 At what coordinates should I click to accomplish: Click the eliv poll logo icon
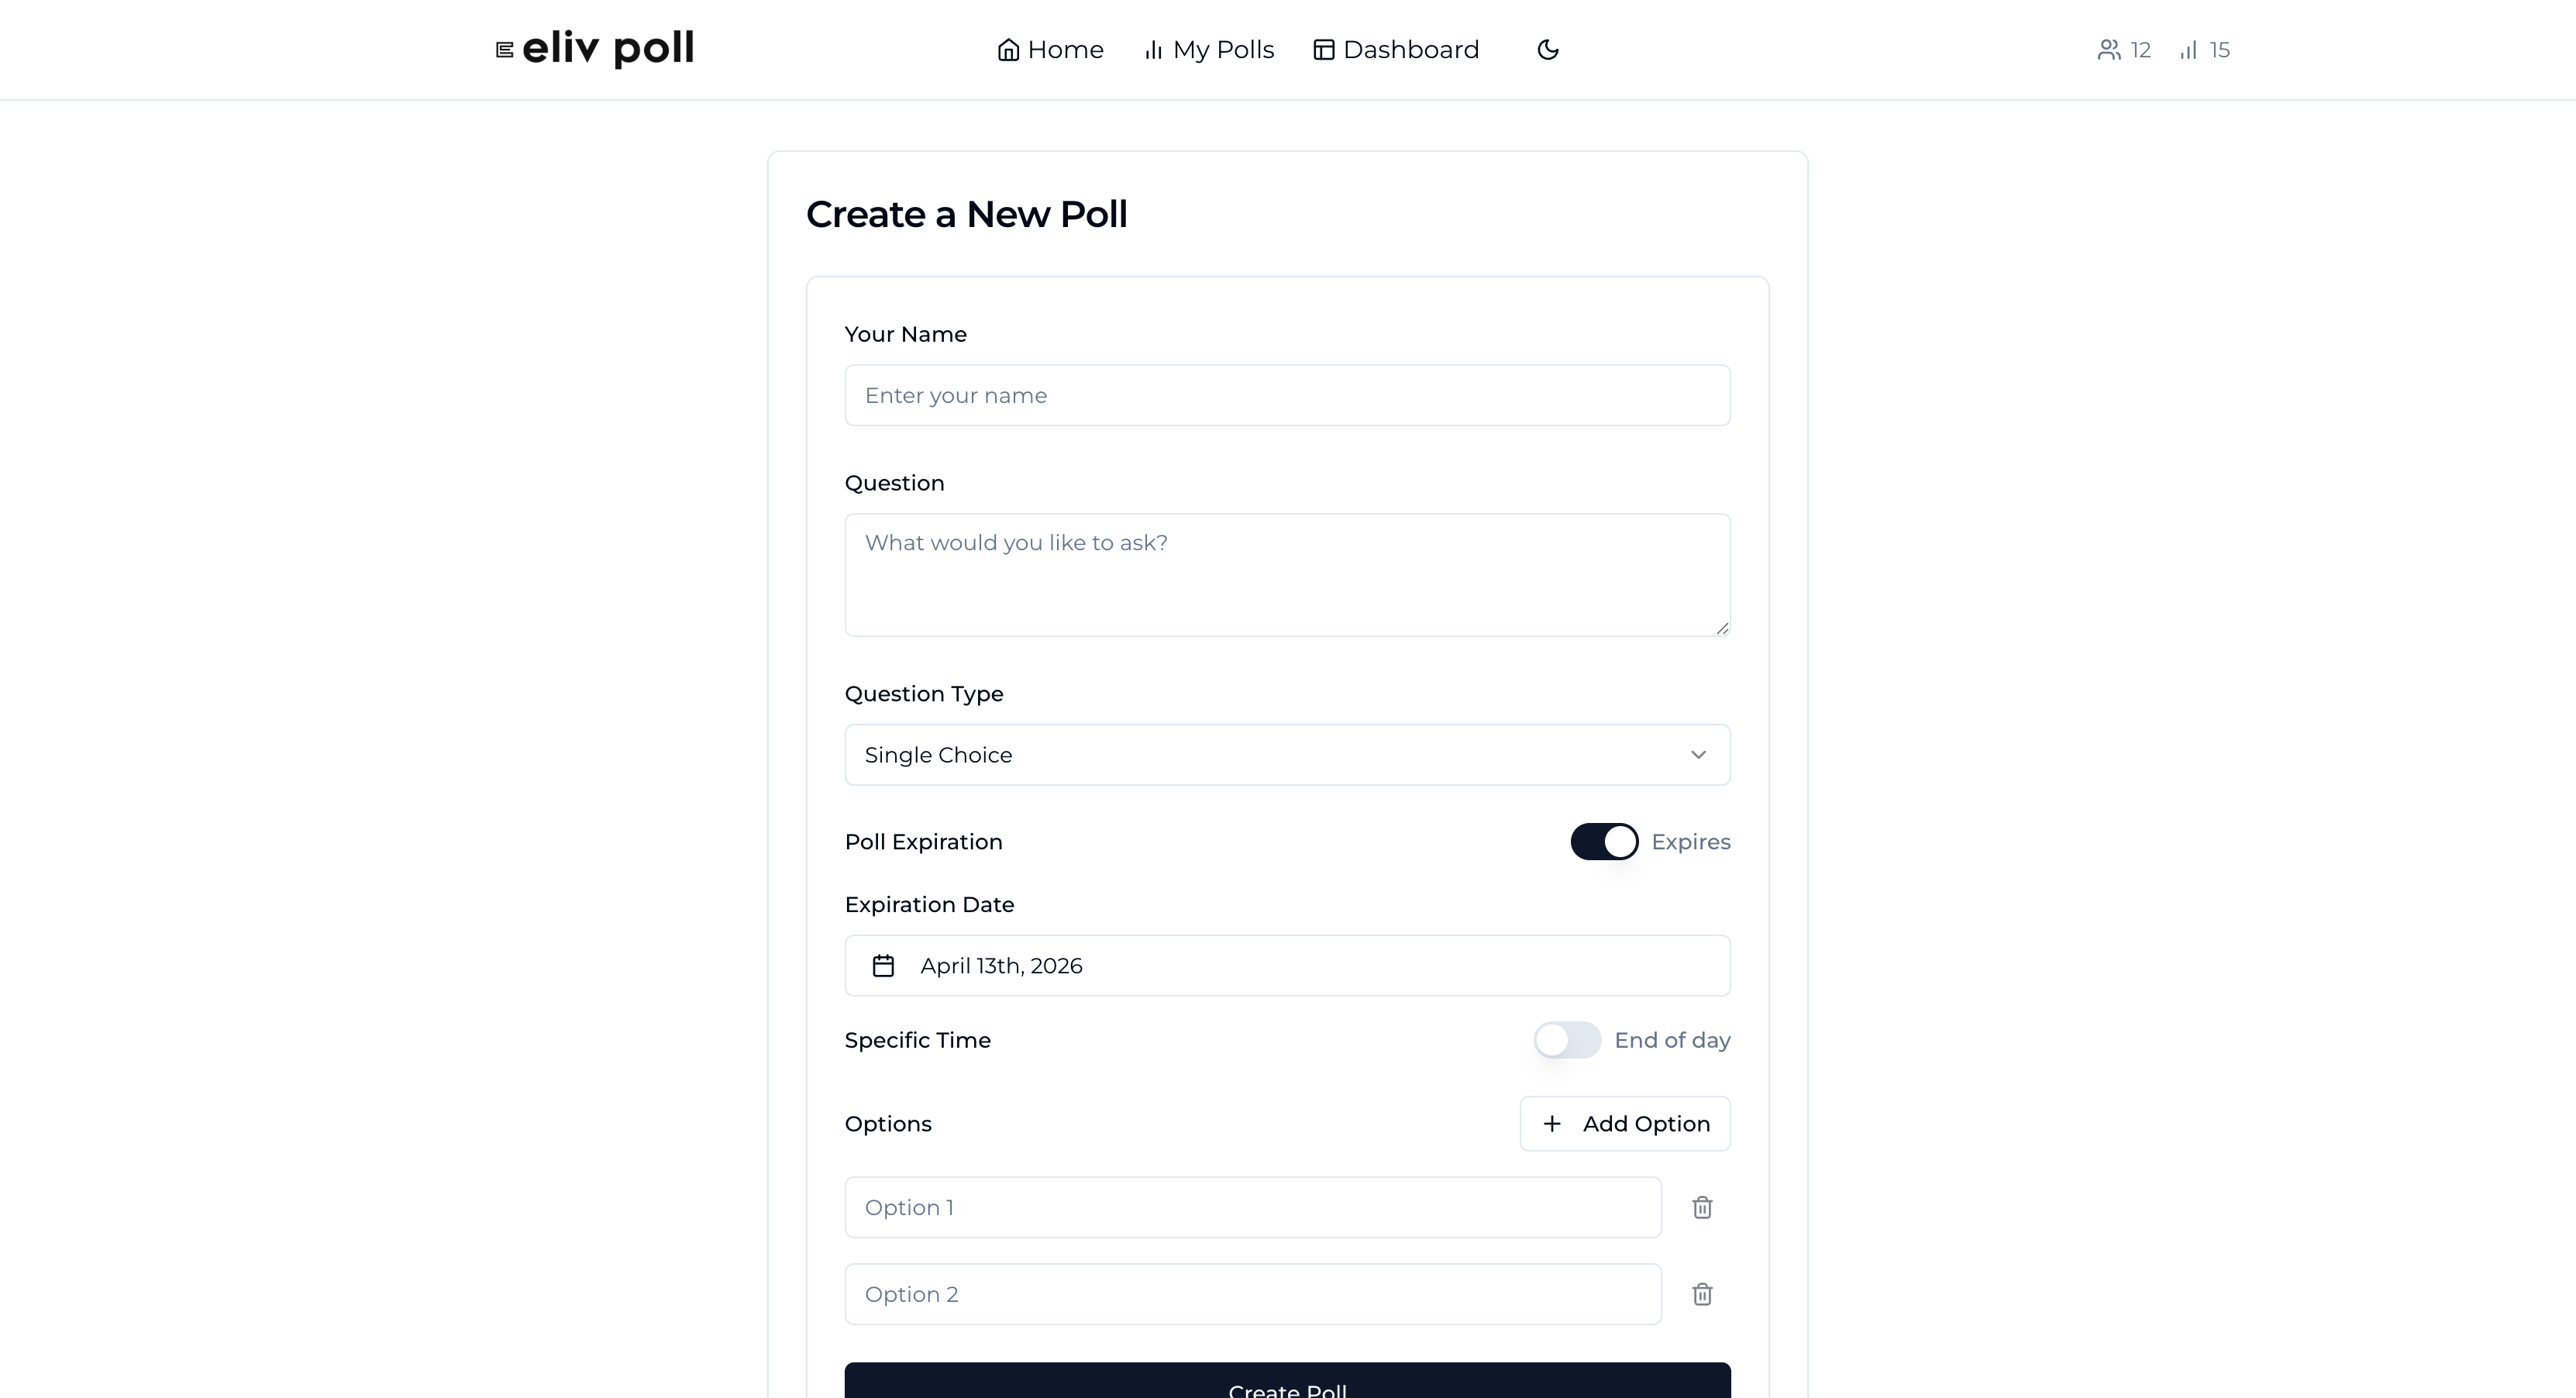(x=505, y=50)
